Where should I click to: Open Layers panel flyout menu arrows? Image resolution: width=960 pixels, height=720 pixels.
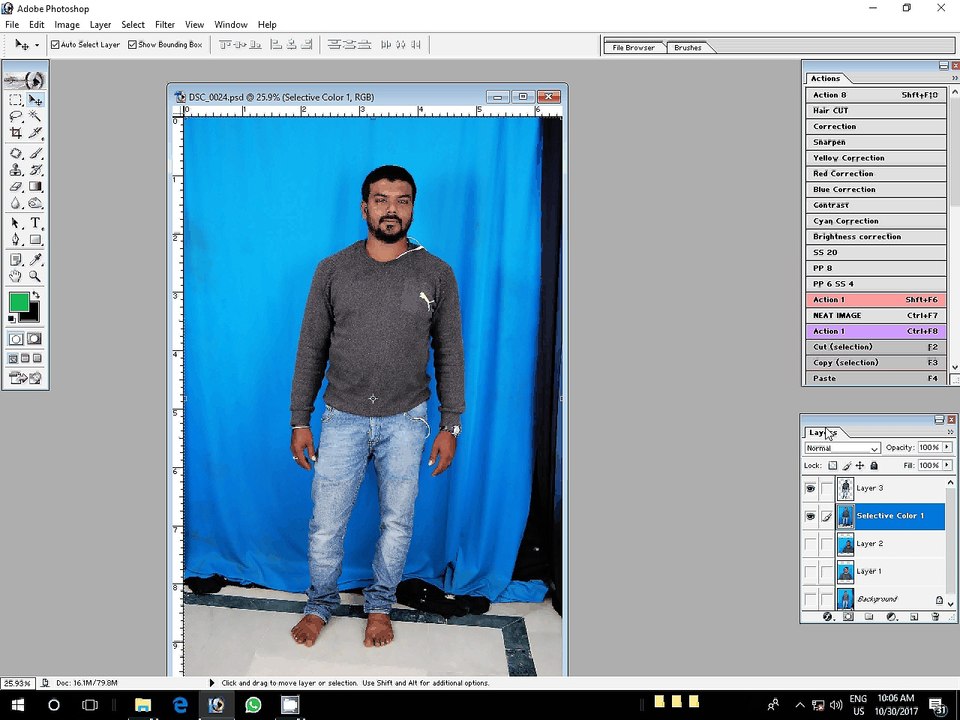point(951,432)
